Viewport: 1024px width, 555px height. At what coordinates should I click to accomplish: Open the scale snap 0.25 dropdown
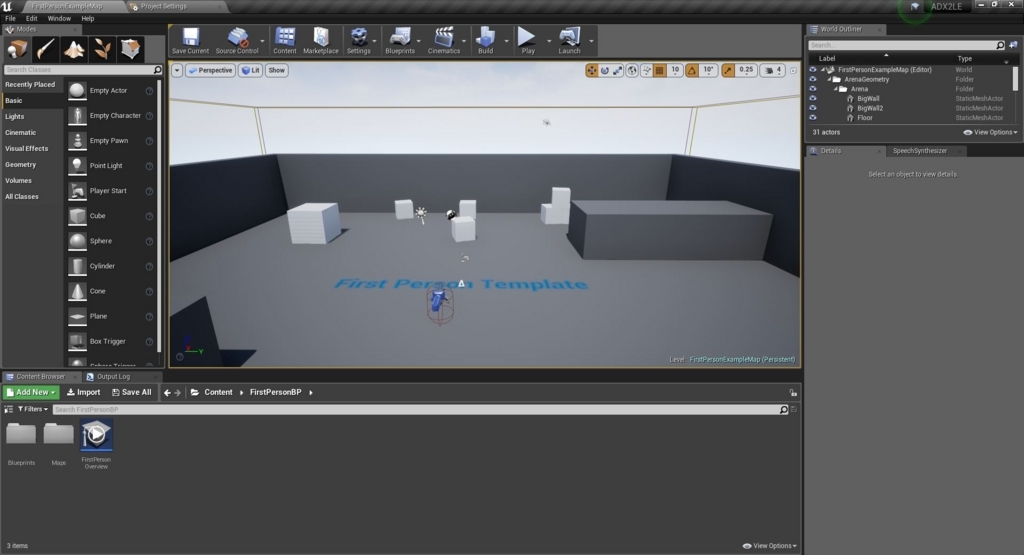click(x=746, y=71)
